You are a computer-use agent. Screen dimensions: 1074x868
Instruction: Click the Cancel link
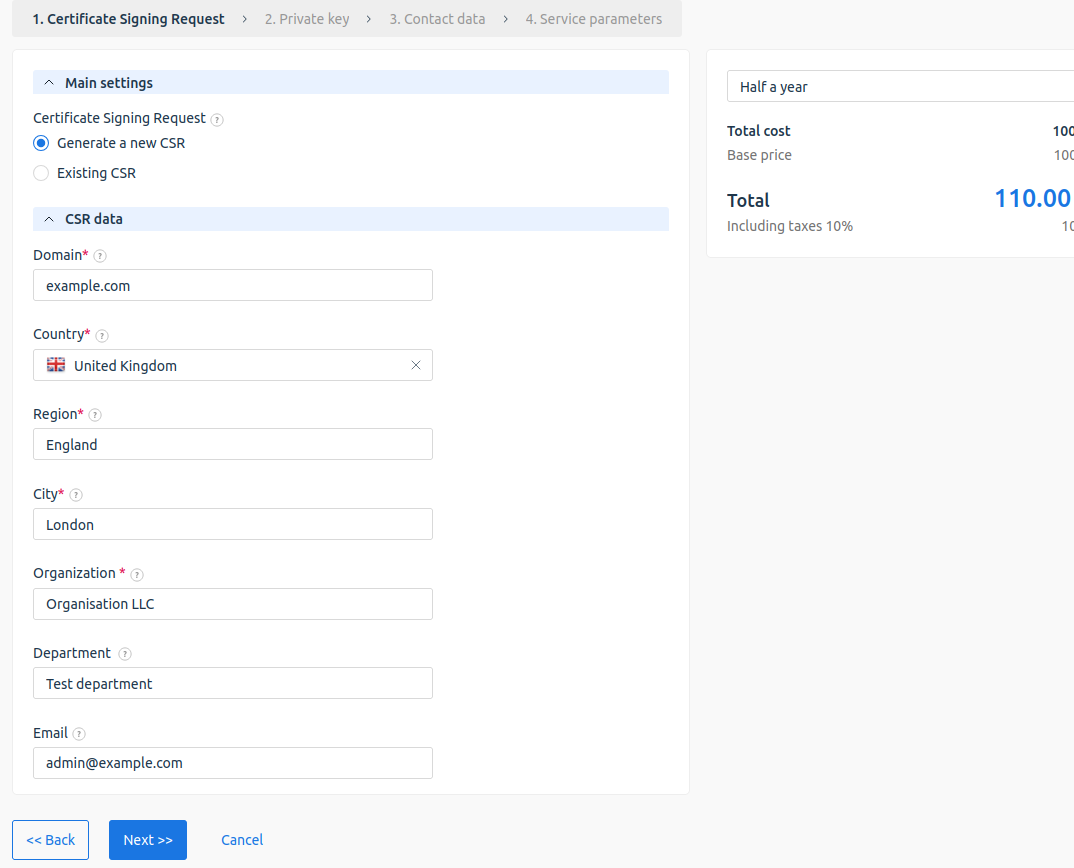pos(242,840)
